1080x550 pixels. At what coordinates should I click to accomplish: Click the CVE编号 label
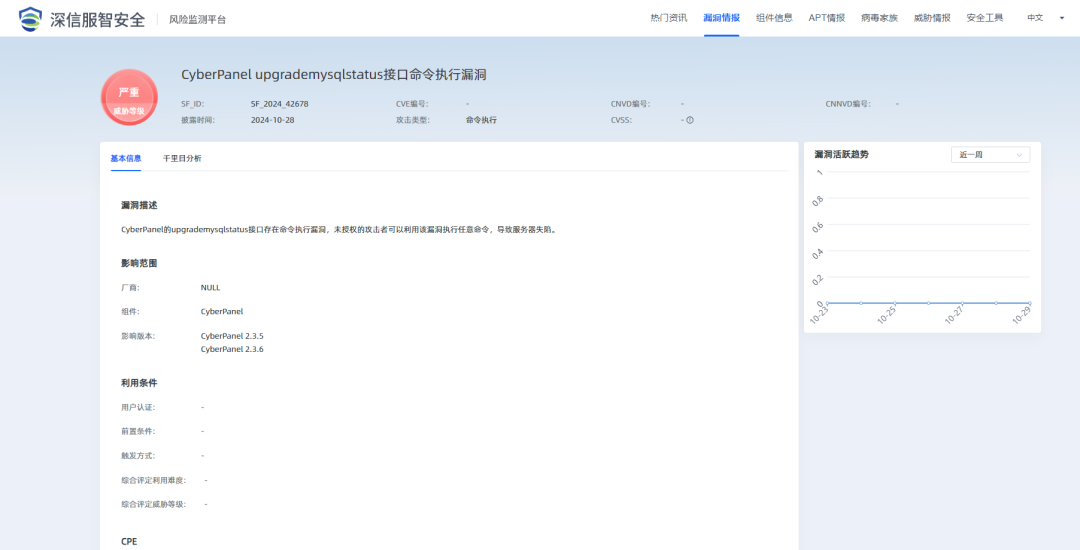[x=412, y=104]
